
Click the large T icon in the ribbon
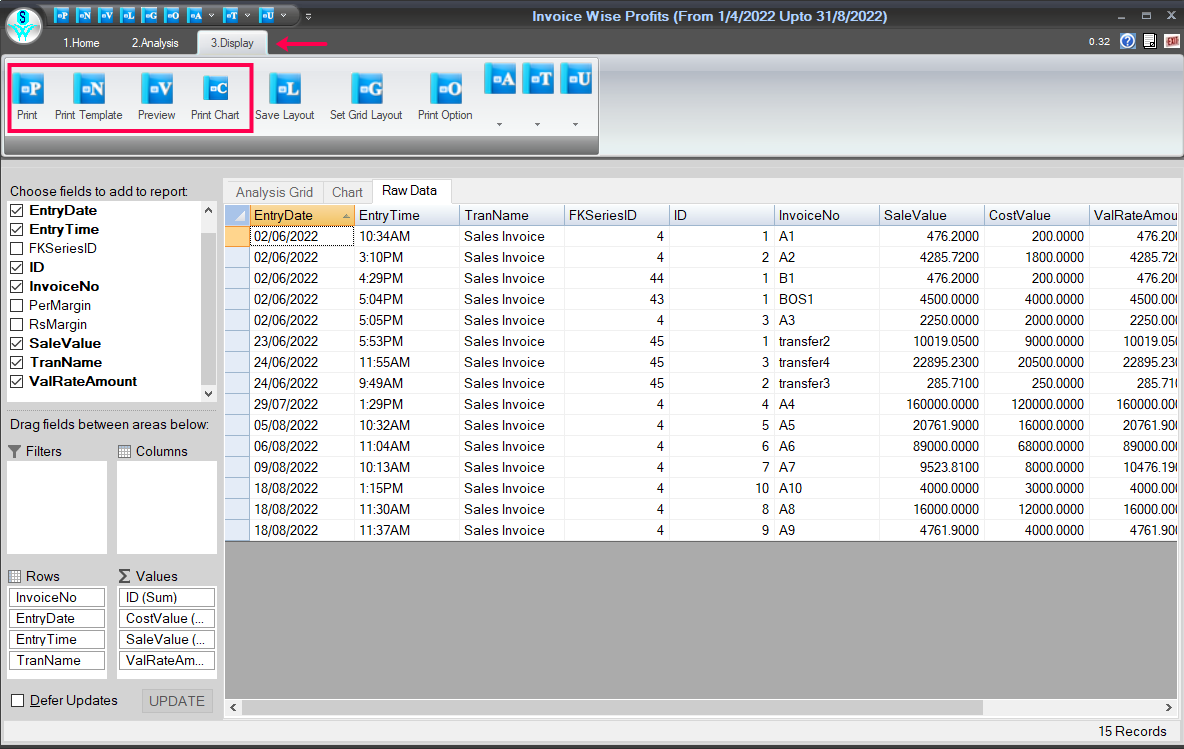click(538, 79)
